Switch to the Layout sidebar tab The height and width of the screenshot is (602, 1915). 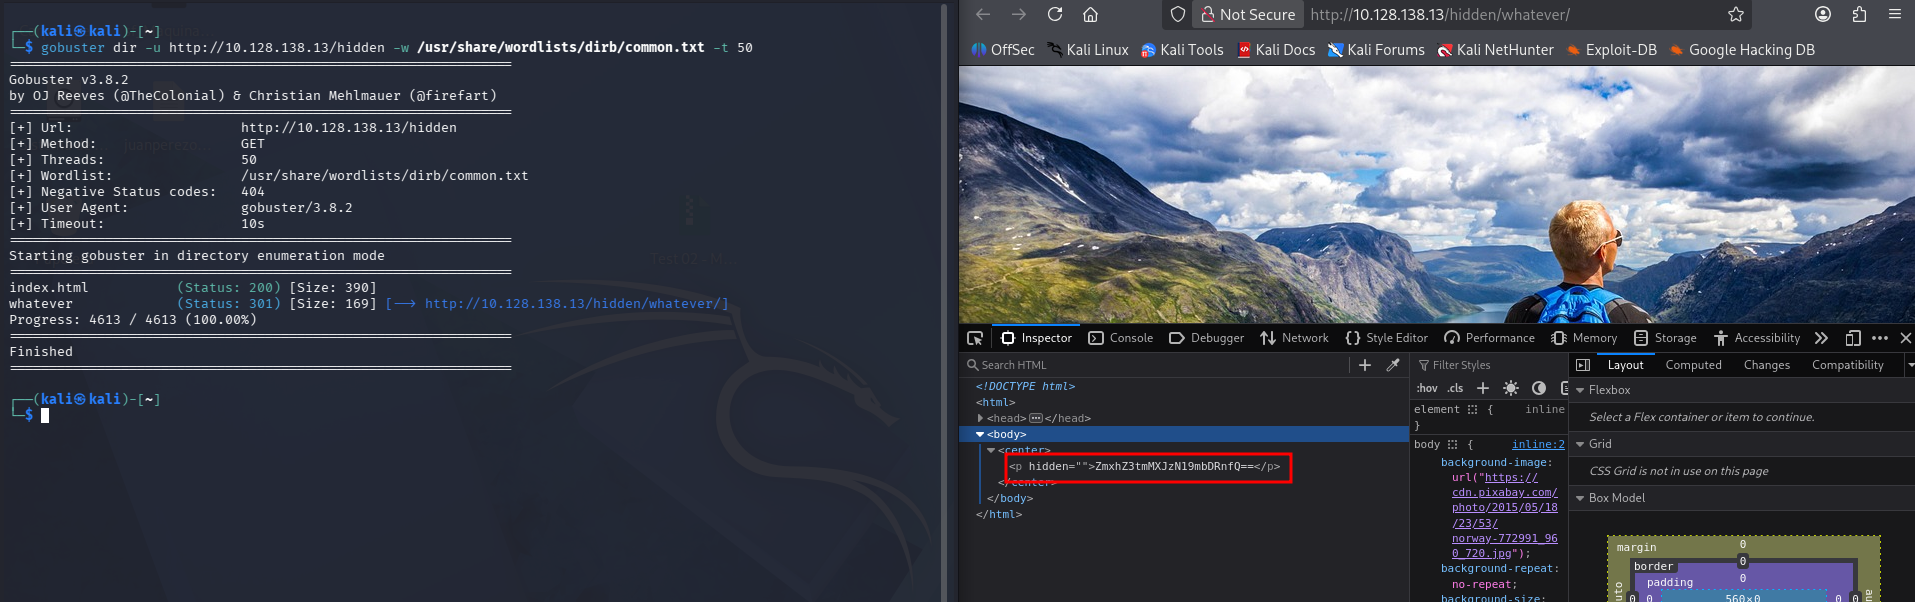tap(1625, 365)
